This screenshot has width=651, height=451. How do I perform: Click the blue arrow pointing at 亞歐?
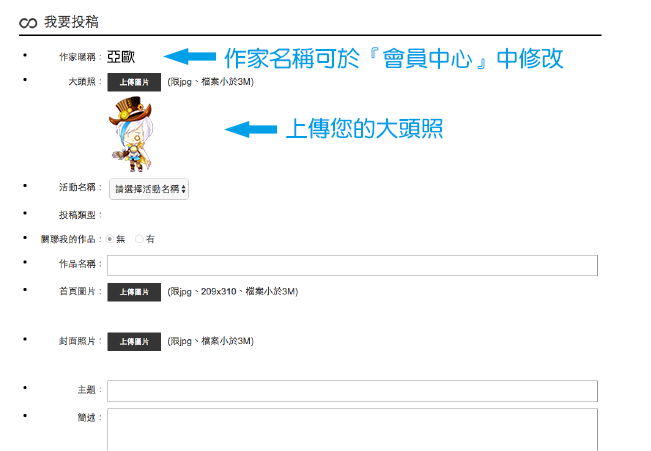click(190, 56)
